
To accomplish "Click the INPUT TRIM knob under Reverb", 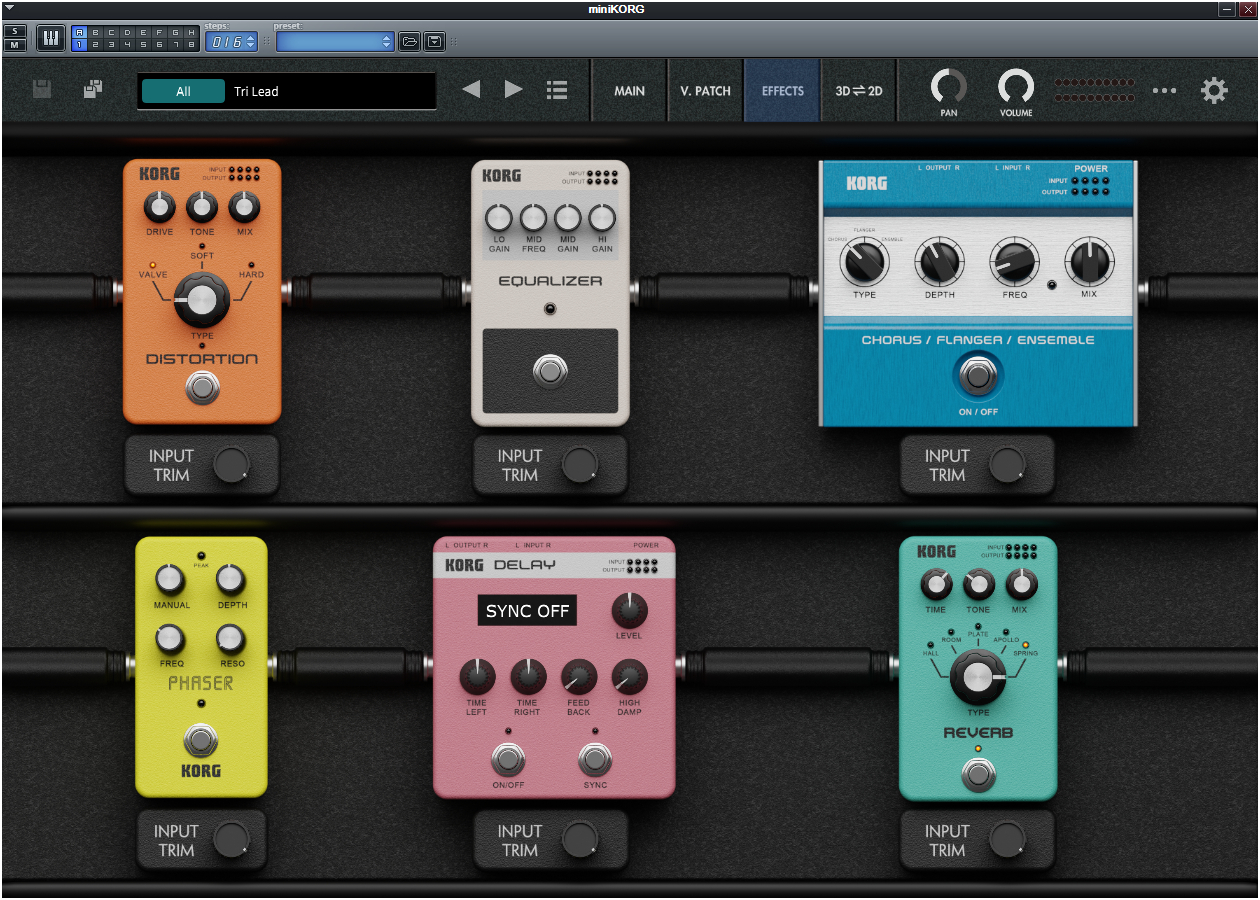I will [x=1007, y=840].
